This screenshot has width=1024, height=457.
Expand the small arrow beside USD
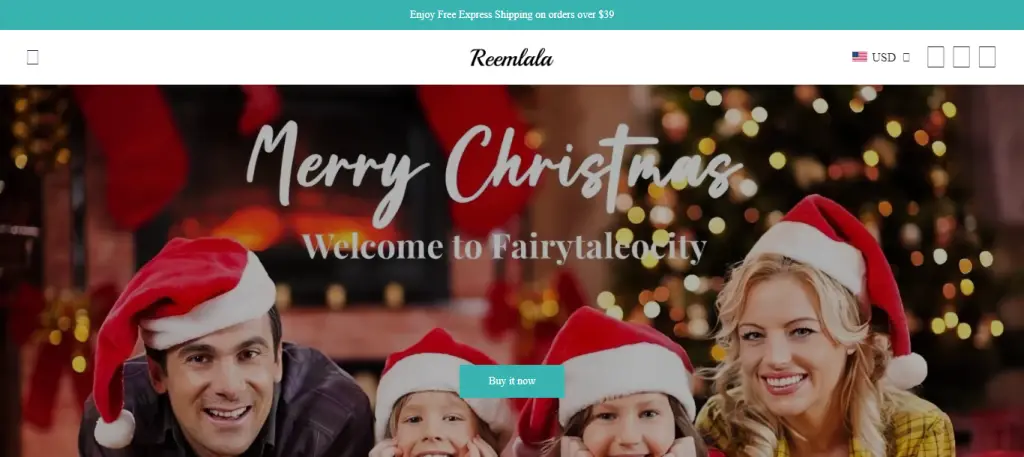[x=906, y=57]
